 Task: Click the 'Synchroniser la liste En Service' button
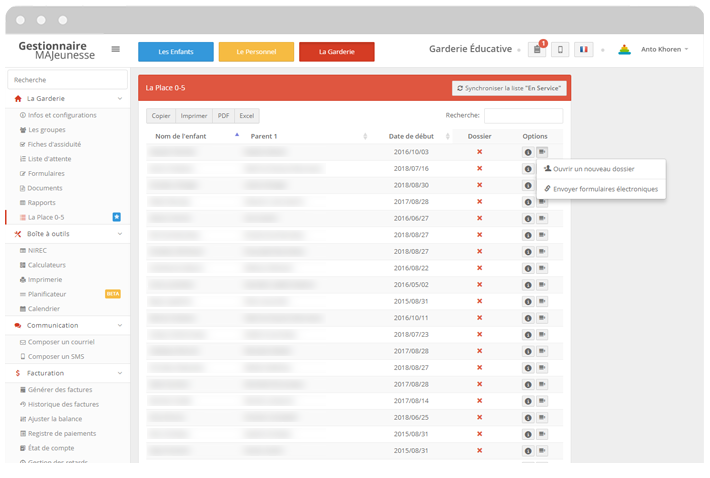click(510, 88)
